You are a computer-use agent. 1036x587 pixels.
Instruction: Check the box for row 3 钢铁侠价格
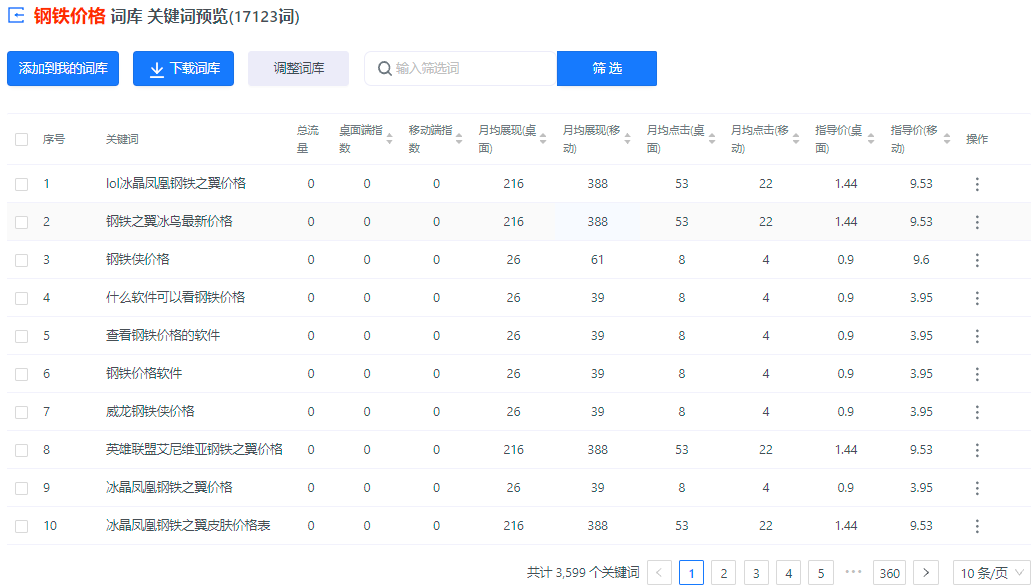click(22, 260)
